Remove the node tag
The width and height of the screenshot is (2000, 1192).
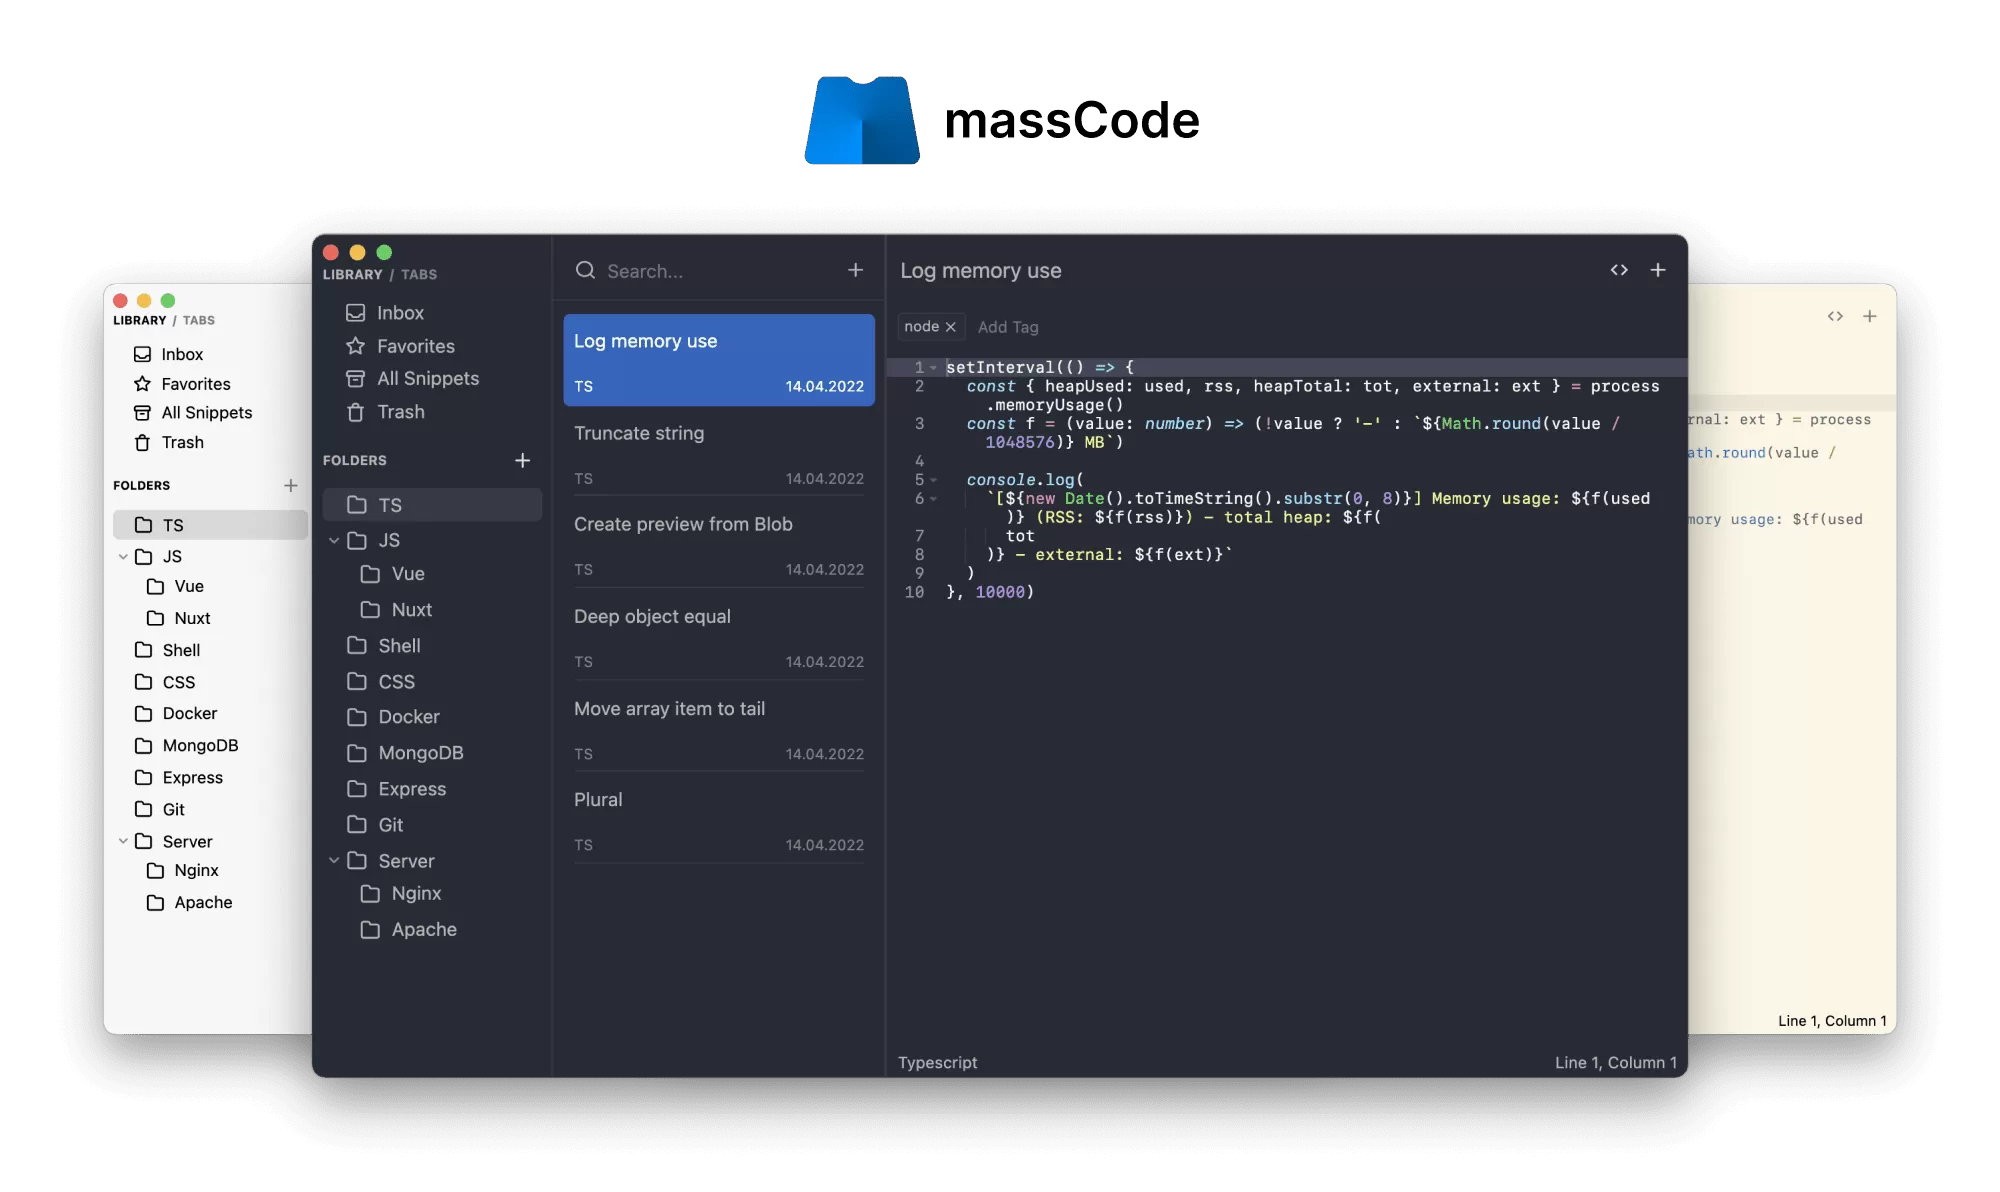click(950, 327)
